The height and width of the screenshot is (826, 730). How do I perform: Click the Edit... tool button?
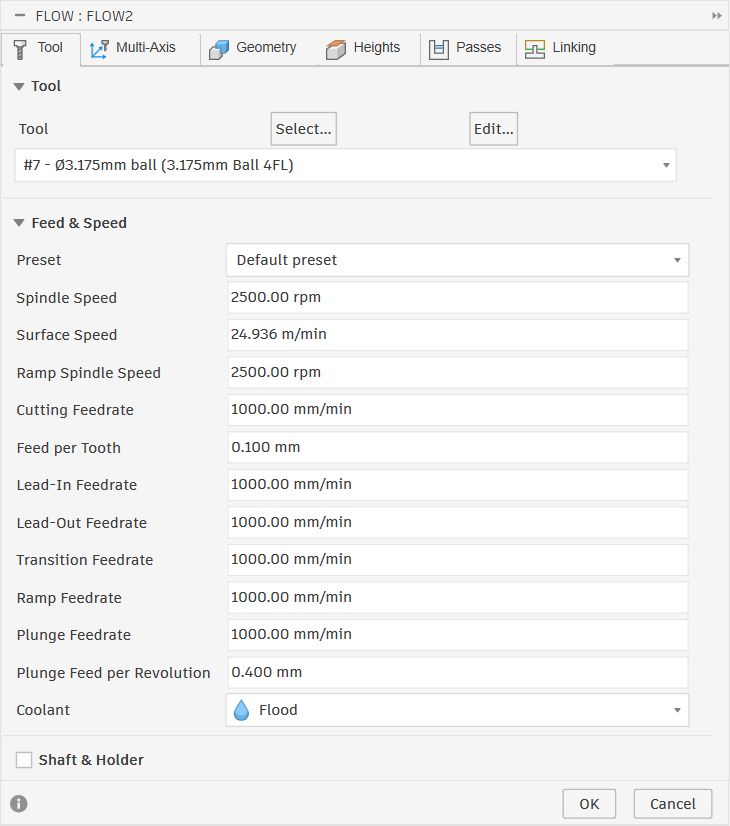tap(494, 129)
